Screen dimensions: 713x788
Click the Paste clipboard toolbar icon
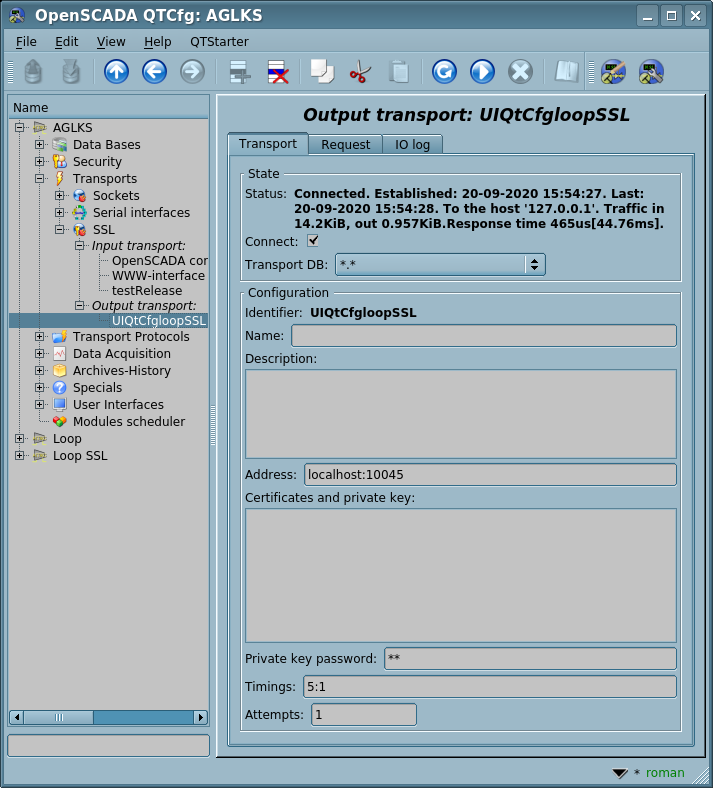[x=398, y=71]
